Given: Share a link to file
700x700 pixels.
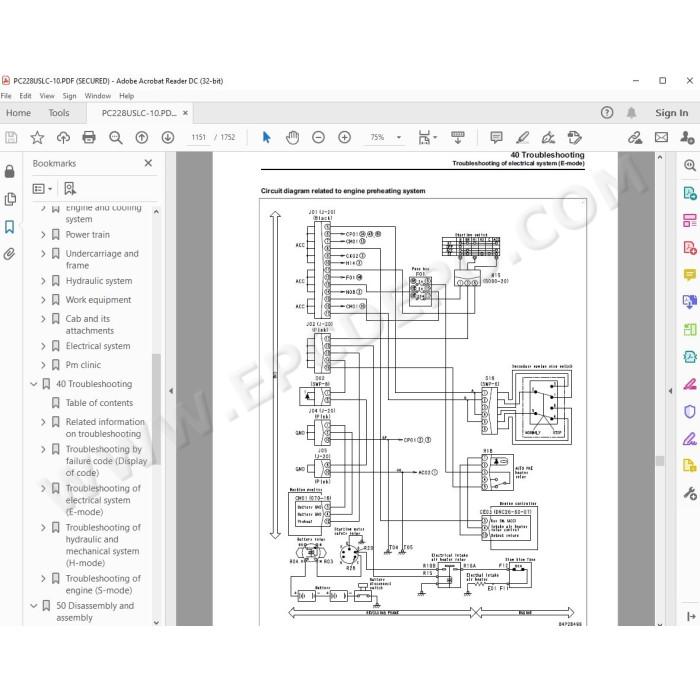Looking at the screenshot, I should [x=635, y=138].
